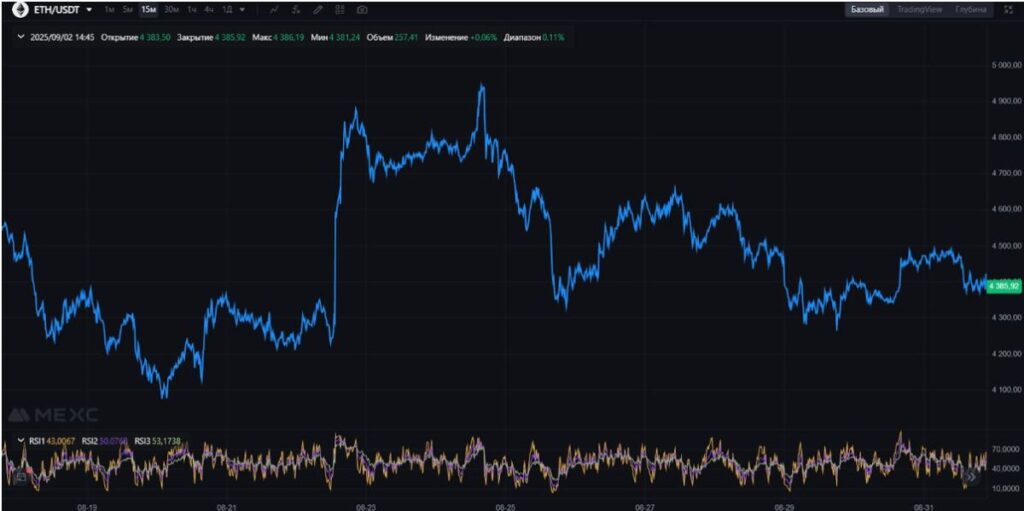Click the Закрытие 4 385,92 value

pyautogui.click(x=212, y=38)
